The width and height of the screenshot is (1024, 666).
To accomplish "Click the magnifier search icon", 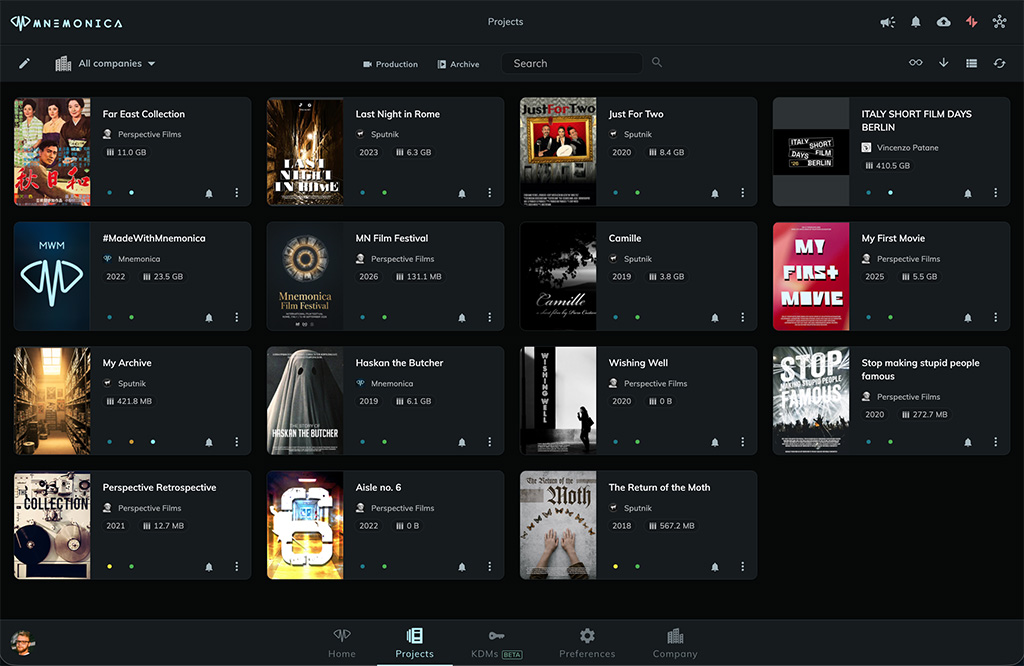I will (657, 63).
